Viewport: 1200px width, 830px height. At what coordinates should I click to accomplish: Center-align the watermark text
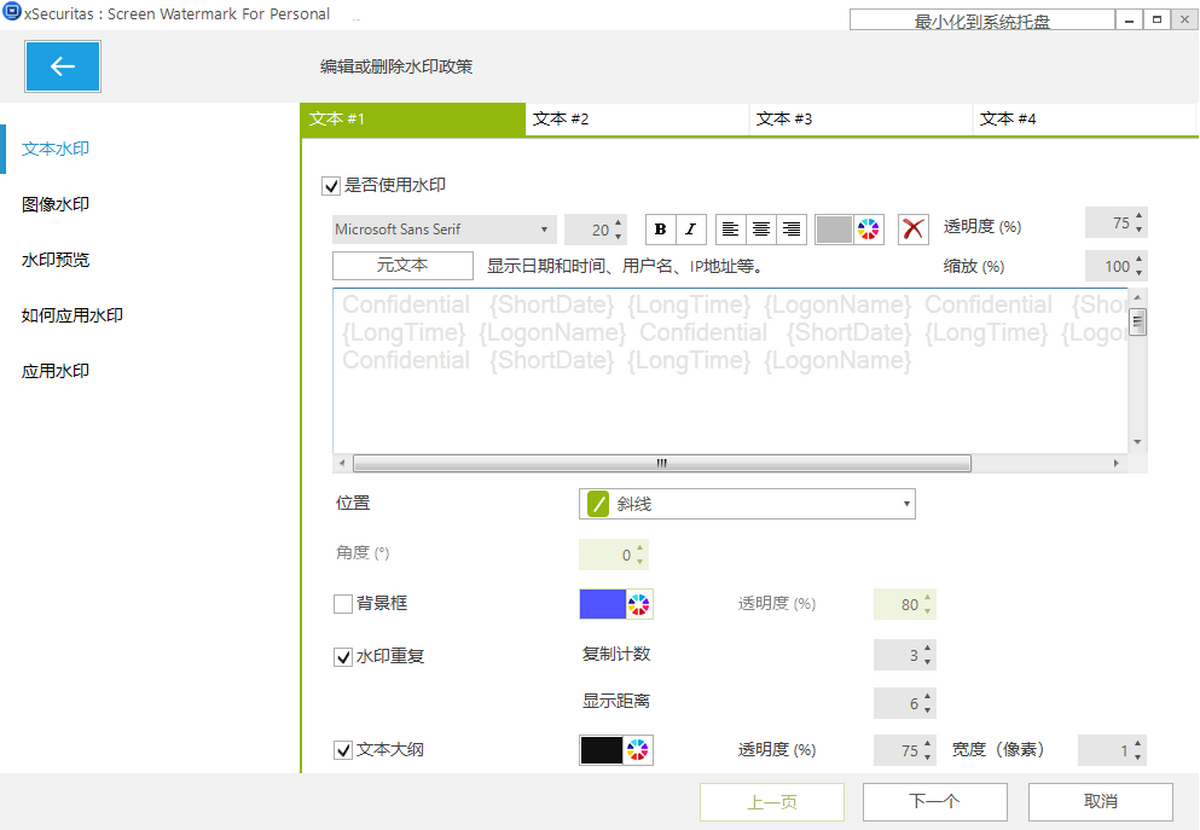(761, 229)
